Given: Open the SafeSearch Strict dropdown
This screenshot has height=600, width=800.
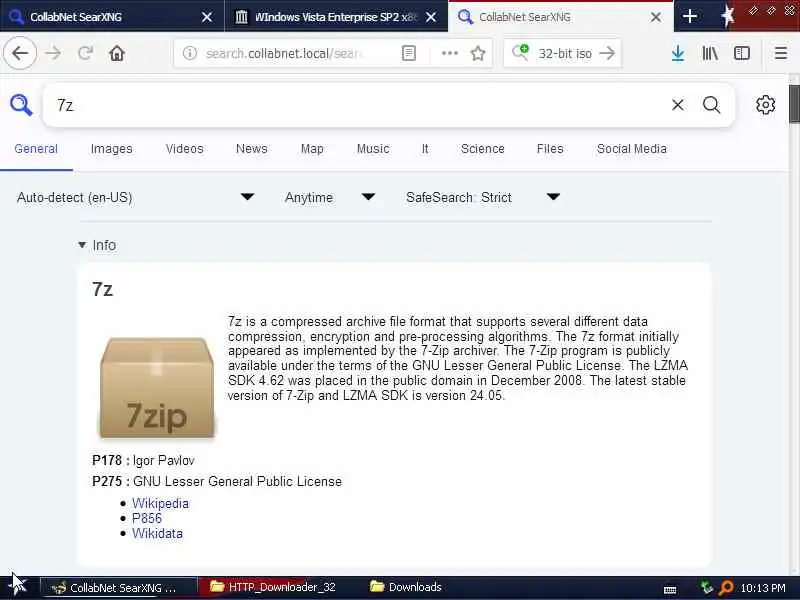Looking at the screenshot, I should coord(483,197).
